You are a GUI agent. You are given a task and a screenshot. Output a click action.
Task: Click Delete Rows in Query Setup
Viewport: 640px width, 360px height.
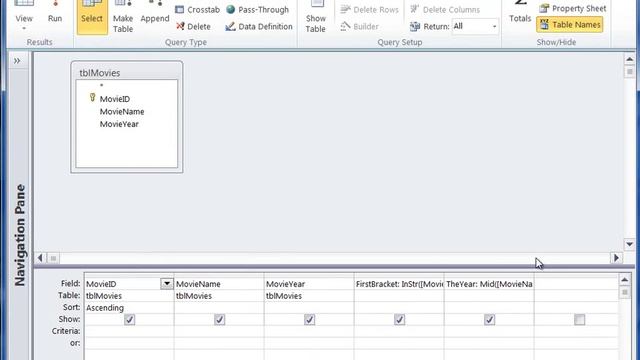369,9
